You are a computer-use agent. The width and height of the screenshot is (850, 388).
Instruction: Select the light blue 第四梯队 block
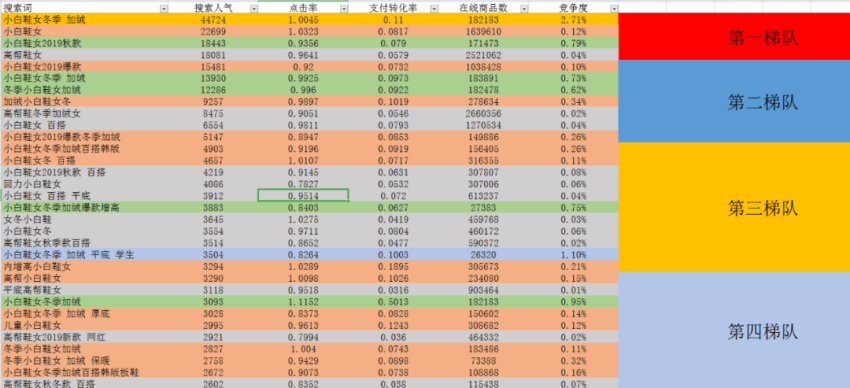click(734, 329)
